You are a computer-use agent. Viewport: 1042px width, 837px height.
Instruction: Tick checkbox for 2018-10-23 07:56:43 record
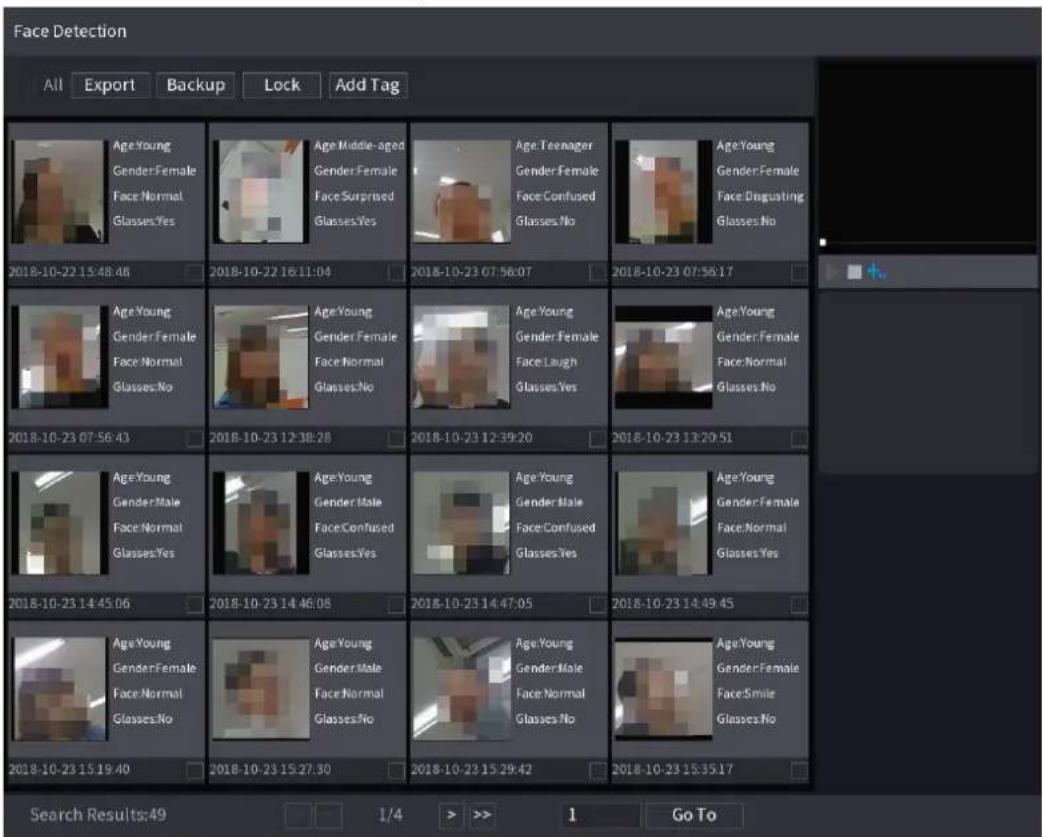(x=195, y=438)
